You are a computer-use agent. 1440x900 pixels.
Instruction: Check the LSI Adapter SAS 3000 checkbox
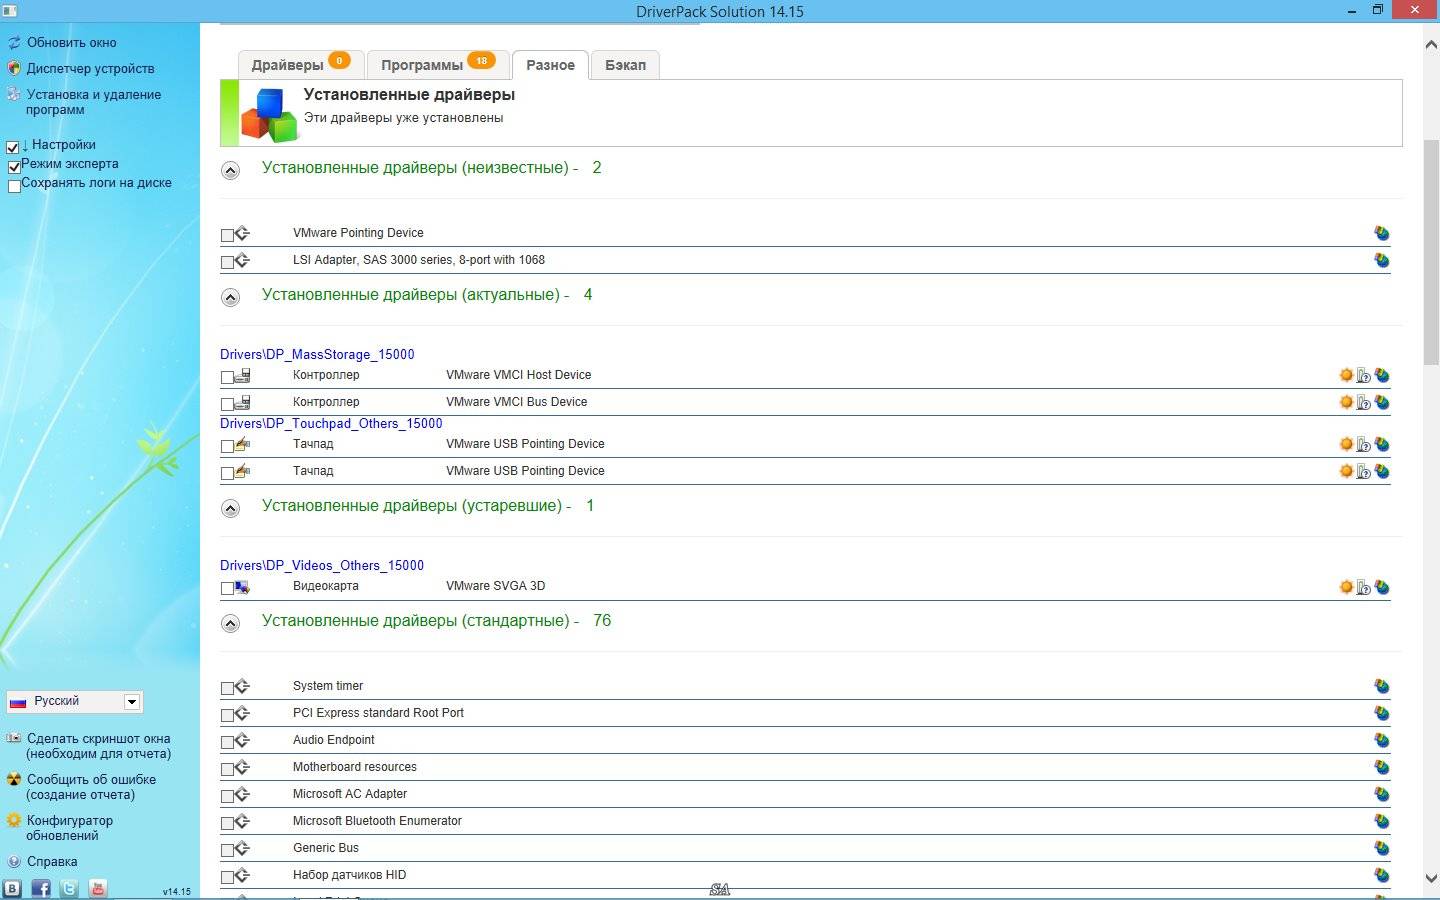coord(227,262)
